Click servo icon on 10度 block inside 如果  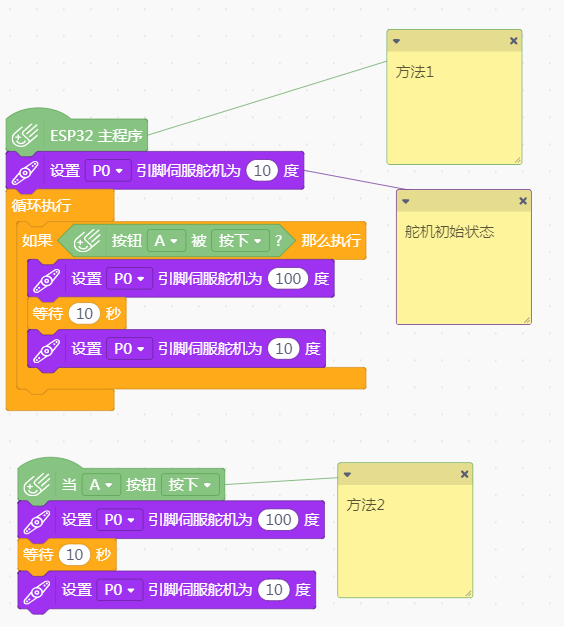(x=47, y=350)
